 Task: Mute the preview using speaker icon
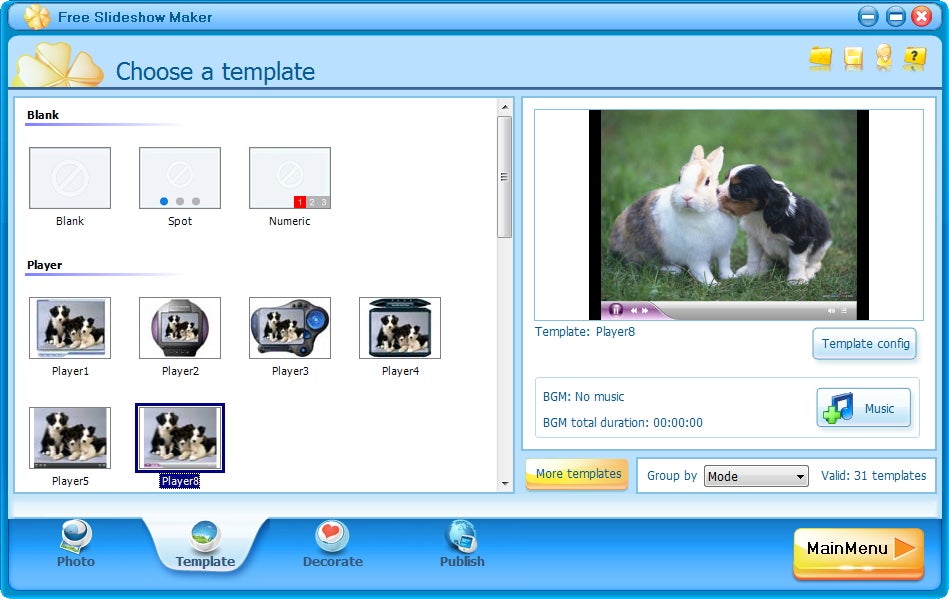[x=831, y=310]
